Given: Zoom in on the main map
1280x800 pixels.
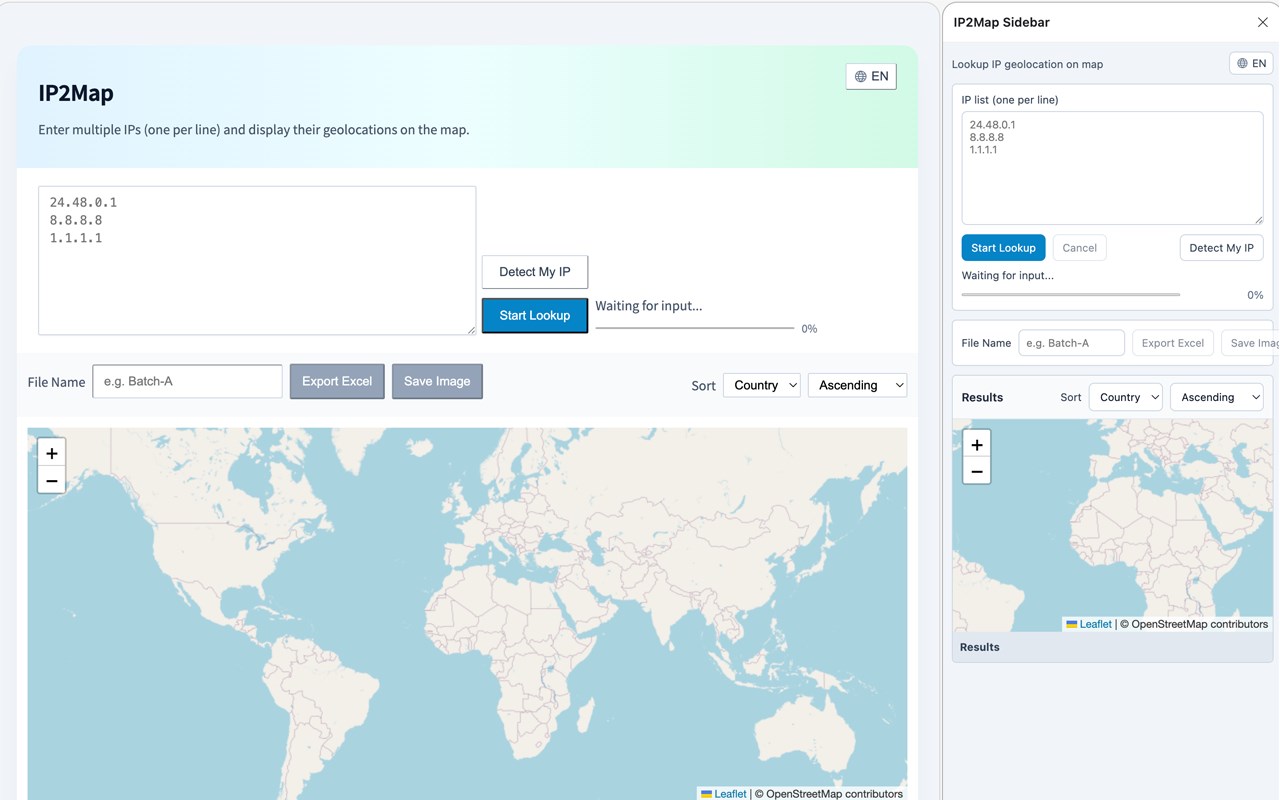Looking at the screenshot, I should point(52,453).
